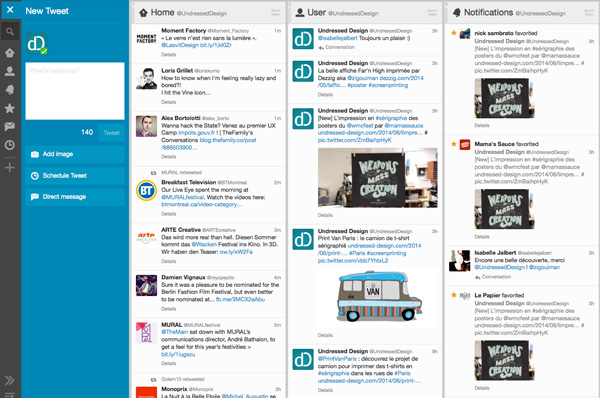This screenshot has height=398, width=600.
Task: Add a column with the plus icon
Action: (10, 167)
